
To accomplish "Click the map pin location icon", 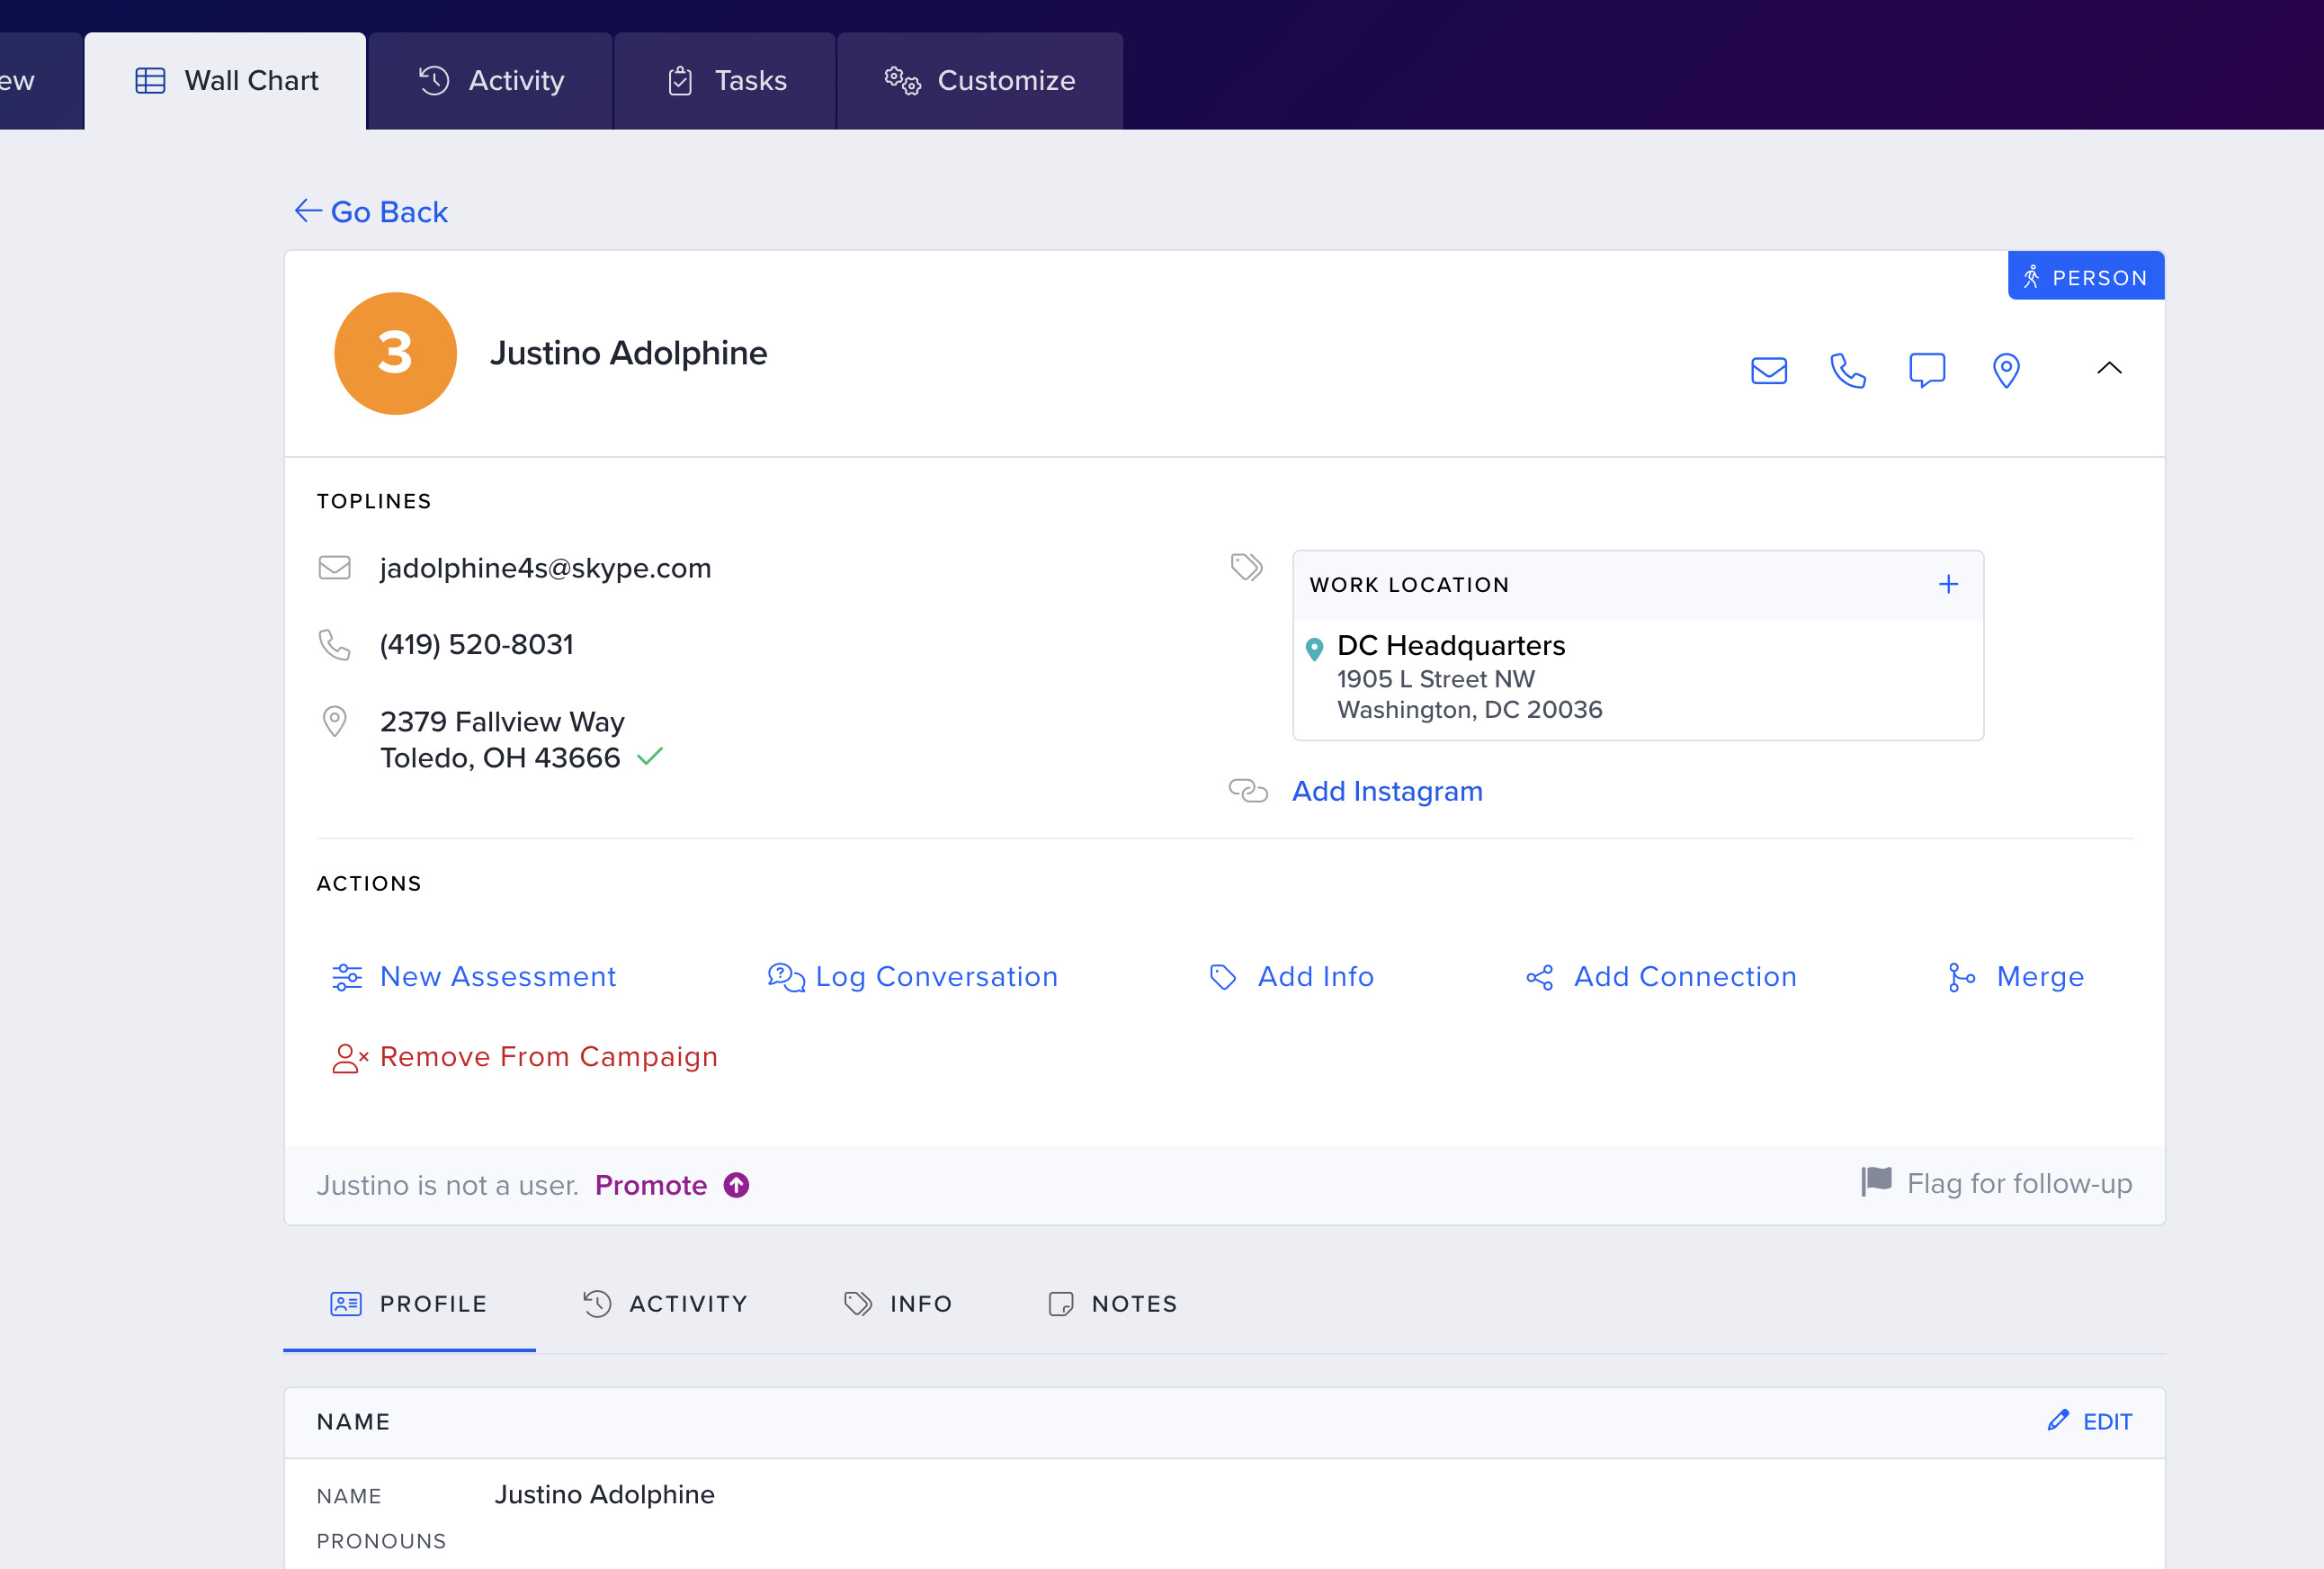I will click(2005, 371).
